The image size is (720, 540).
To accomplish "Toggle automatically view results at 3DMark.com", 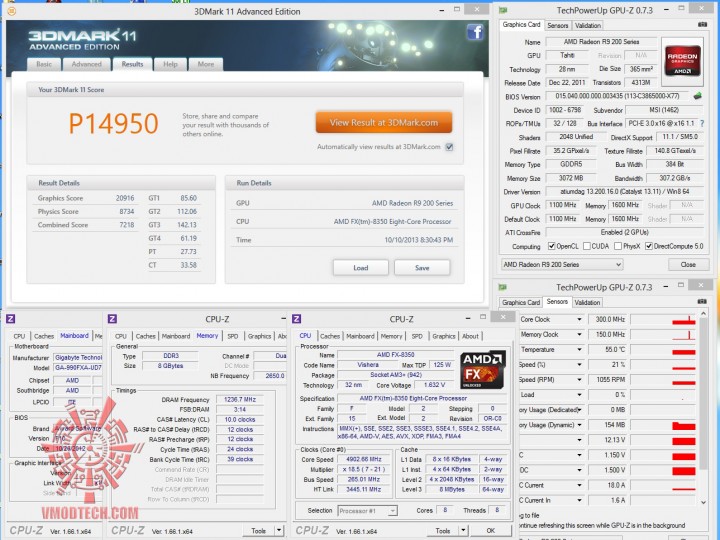I will (449, 147).
